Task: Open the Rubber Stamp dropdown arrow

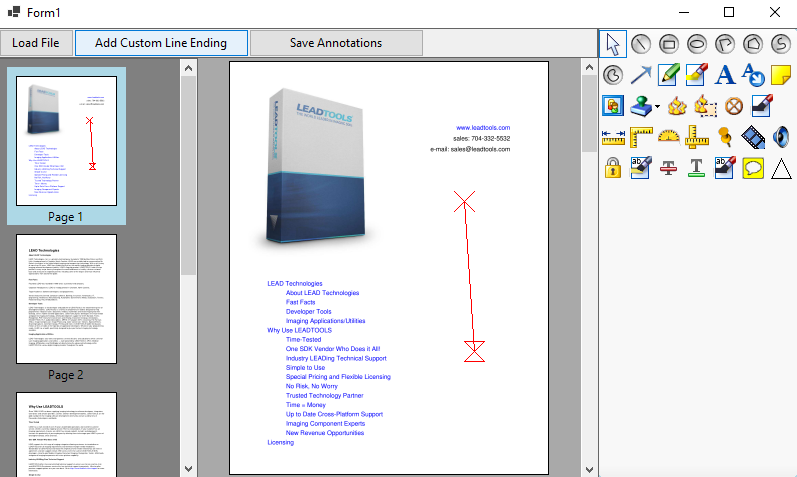Action: click(x=657, y=107)
